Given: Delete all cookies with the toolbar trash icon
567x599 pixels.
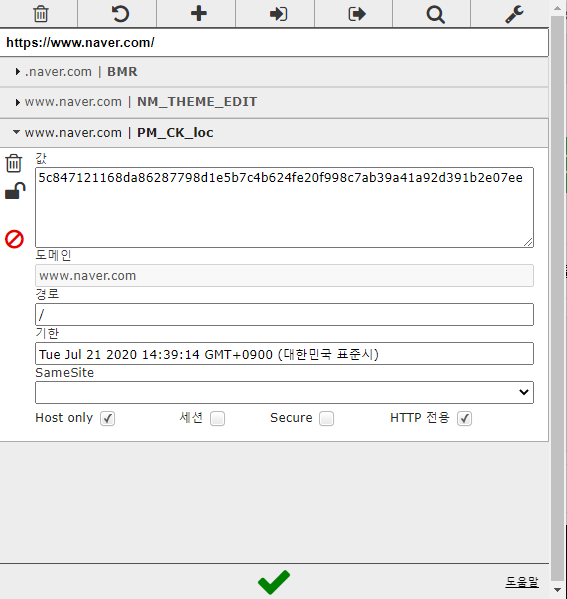Looking at the screenshot, I should [x=40, y=14].
